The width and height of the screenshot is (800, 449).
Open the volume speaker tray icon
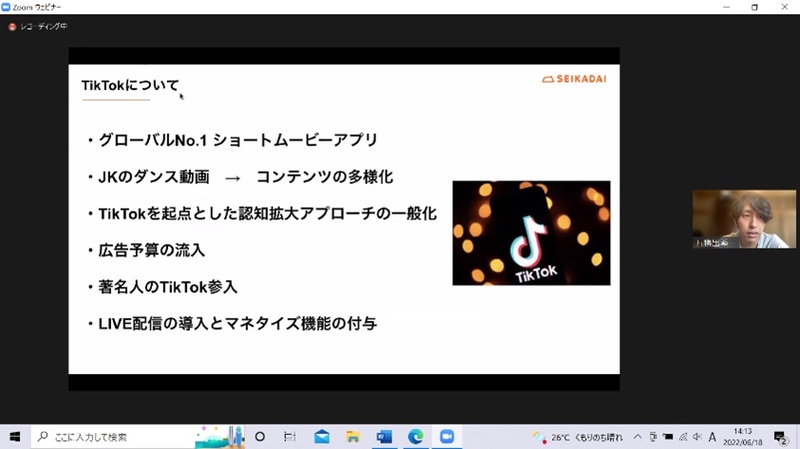point(697,437)
